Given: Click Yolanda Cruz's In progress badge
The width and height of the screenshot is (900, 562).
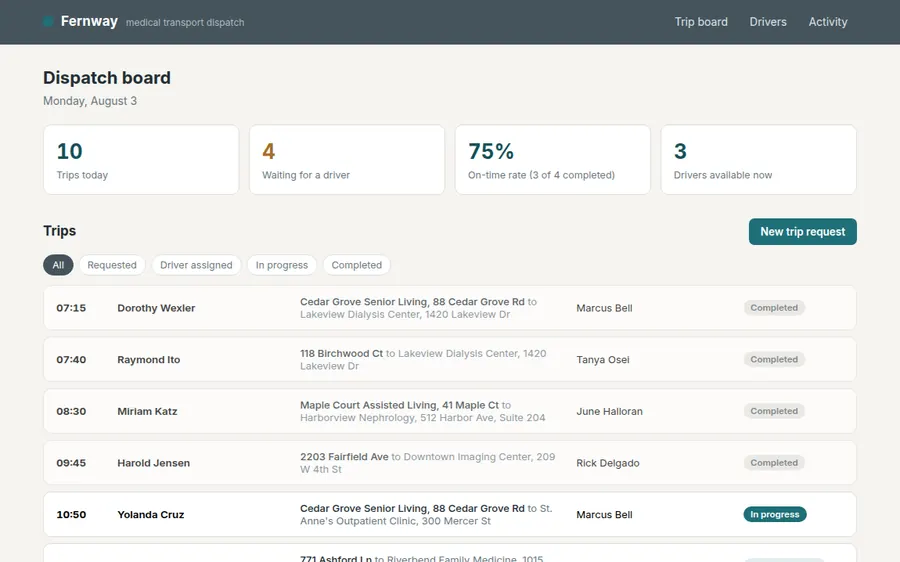Looking at the screenshot, I should click(x=775, y=514).
